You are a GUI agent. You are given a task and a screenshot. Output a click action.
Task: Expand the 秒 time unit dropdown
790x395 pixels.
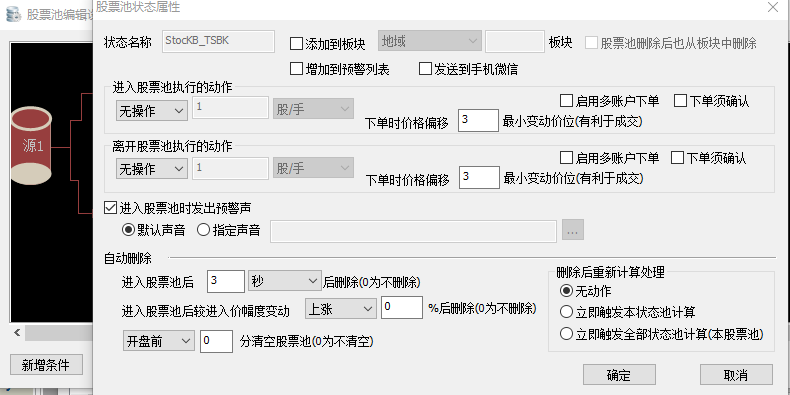click(x=284, y=281)
